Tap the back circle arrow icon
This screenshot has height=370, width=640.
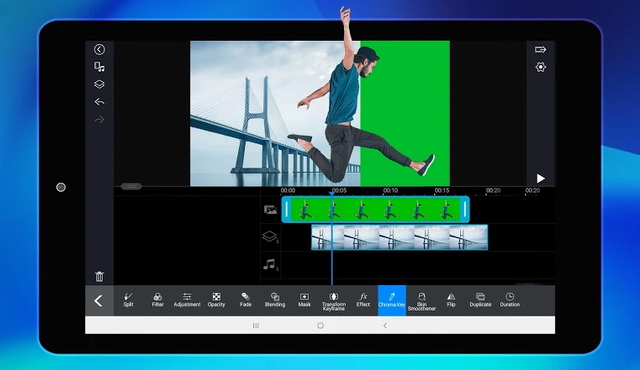(99, 49)
